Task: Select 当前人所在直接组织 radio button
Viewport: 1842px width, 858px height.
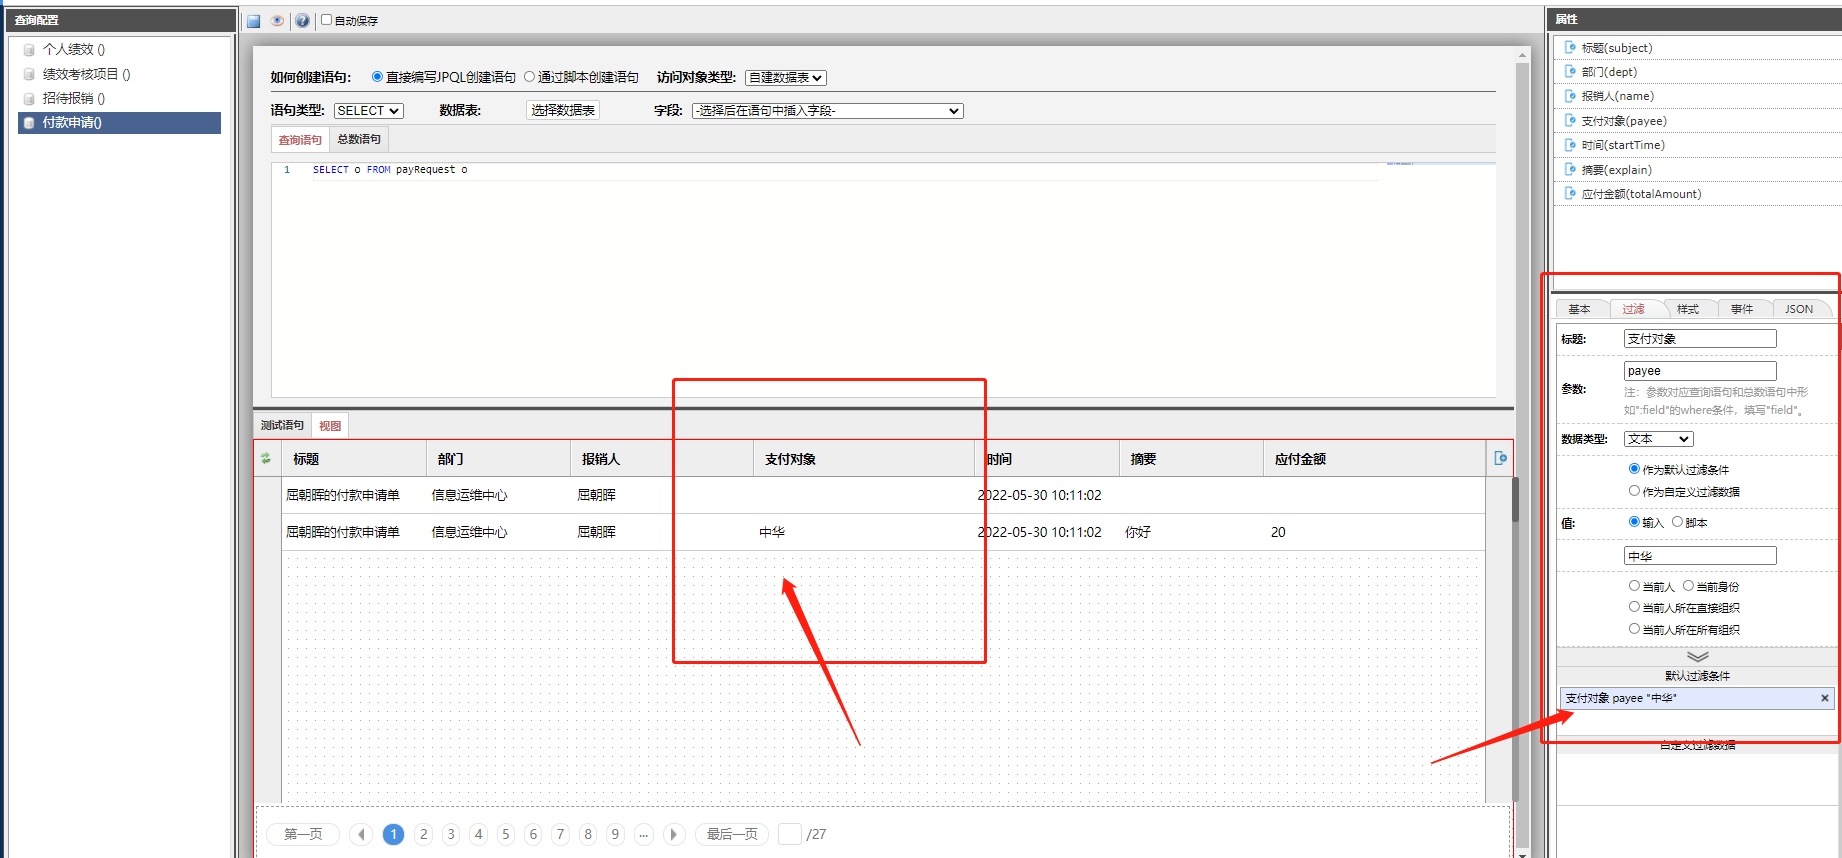Action: [1634, 607]
